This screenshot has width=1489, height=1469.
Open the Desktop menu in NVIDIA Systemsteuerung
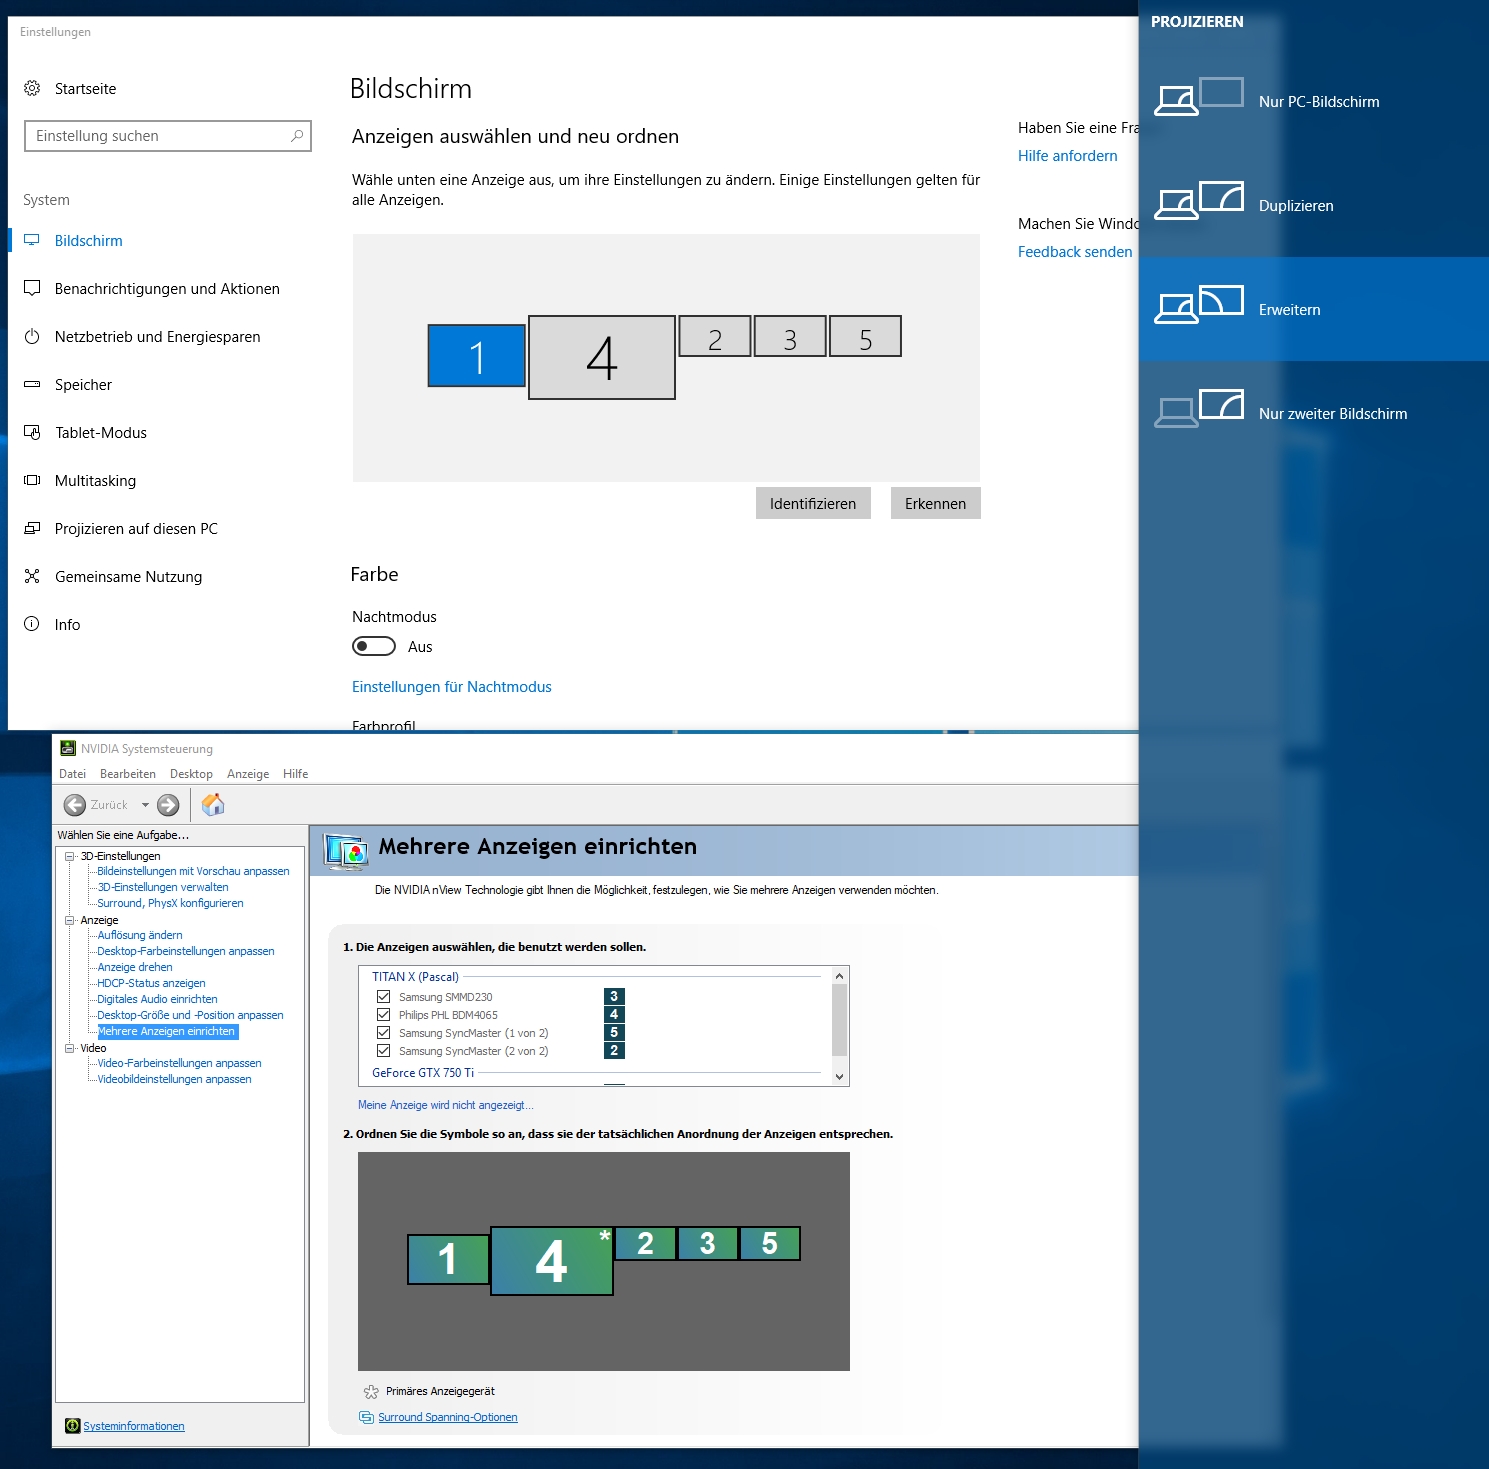click(191, 773)
